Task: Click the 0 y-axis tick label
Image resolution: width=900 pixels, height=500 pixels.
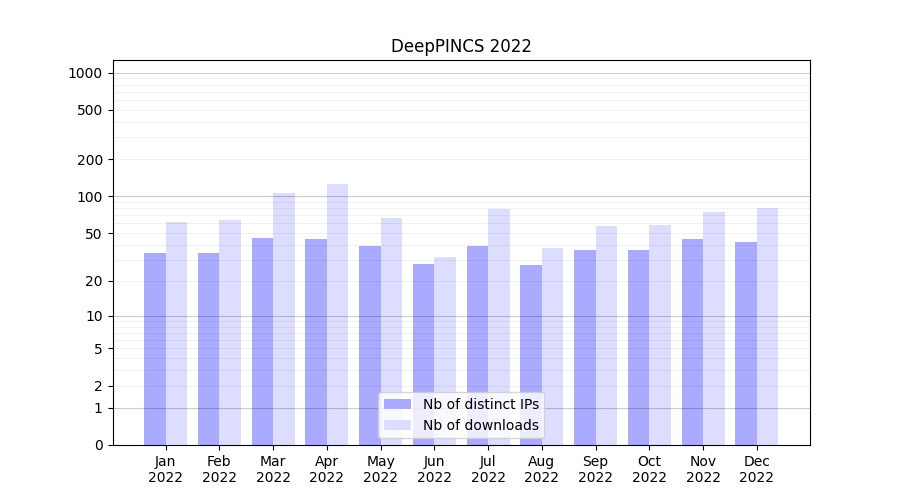Action: (98, 445)
